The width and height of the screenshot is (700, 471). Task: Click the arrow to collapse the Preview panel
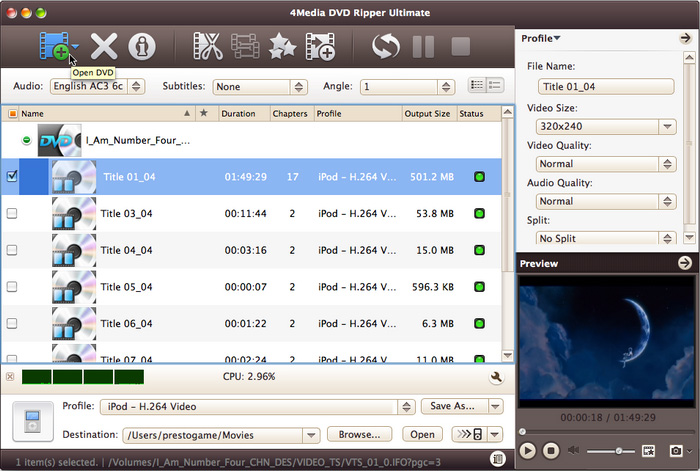pyautogui.click(x=685, y=263)
